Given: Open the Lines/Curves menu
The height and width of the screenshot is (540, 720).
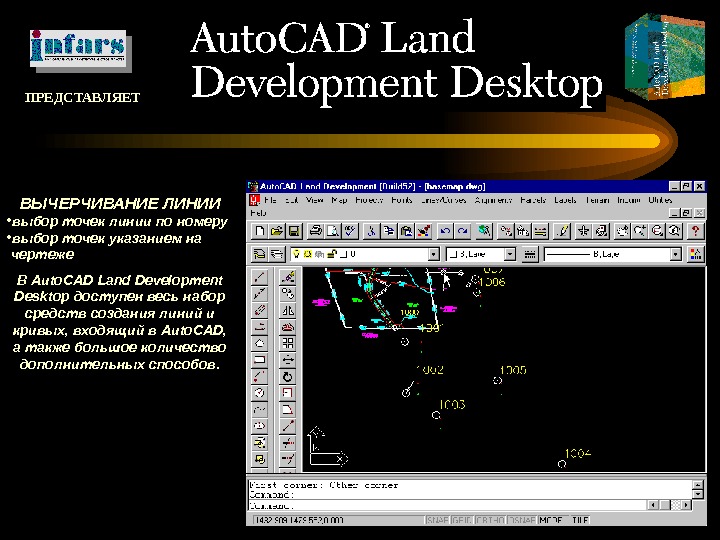Looking at the screenshot, I should 444,200.
